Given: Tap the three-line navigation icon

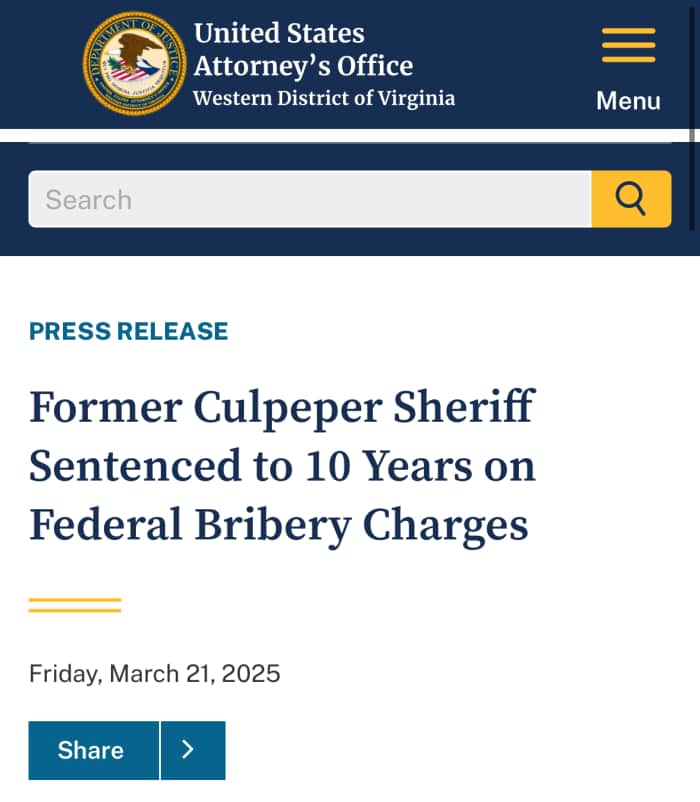Looking at the screenshot, I should (x=628, y=47).
